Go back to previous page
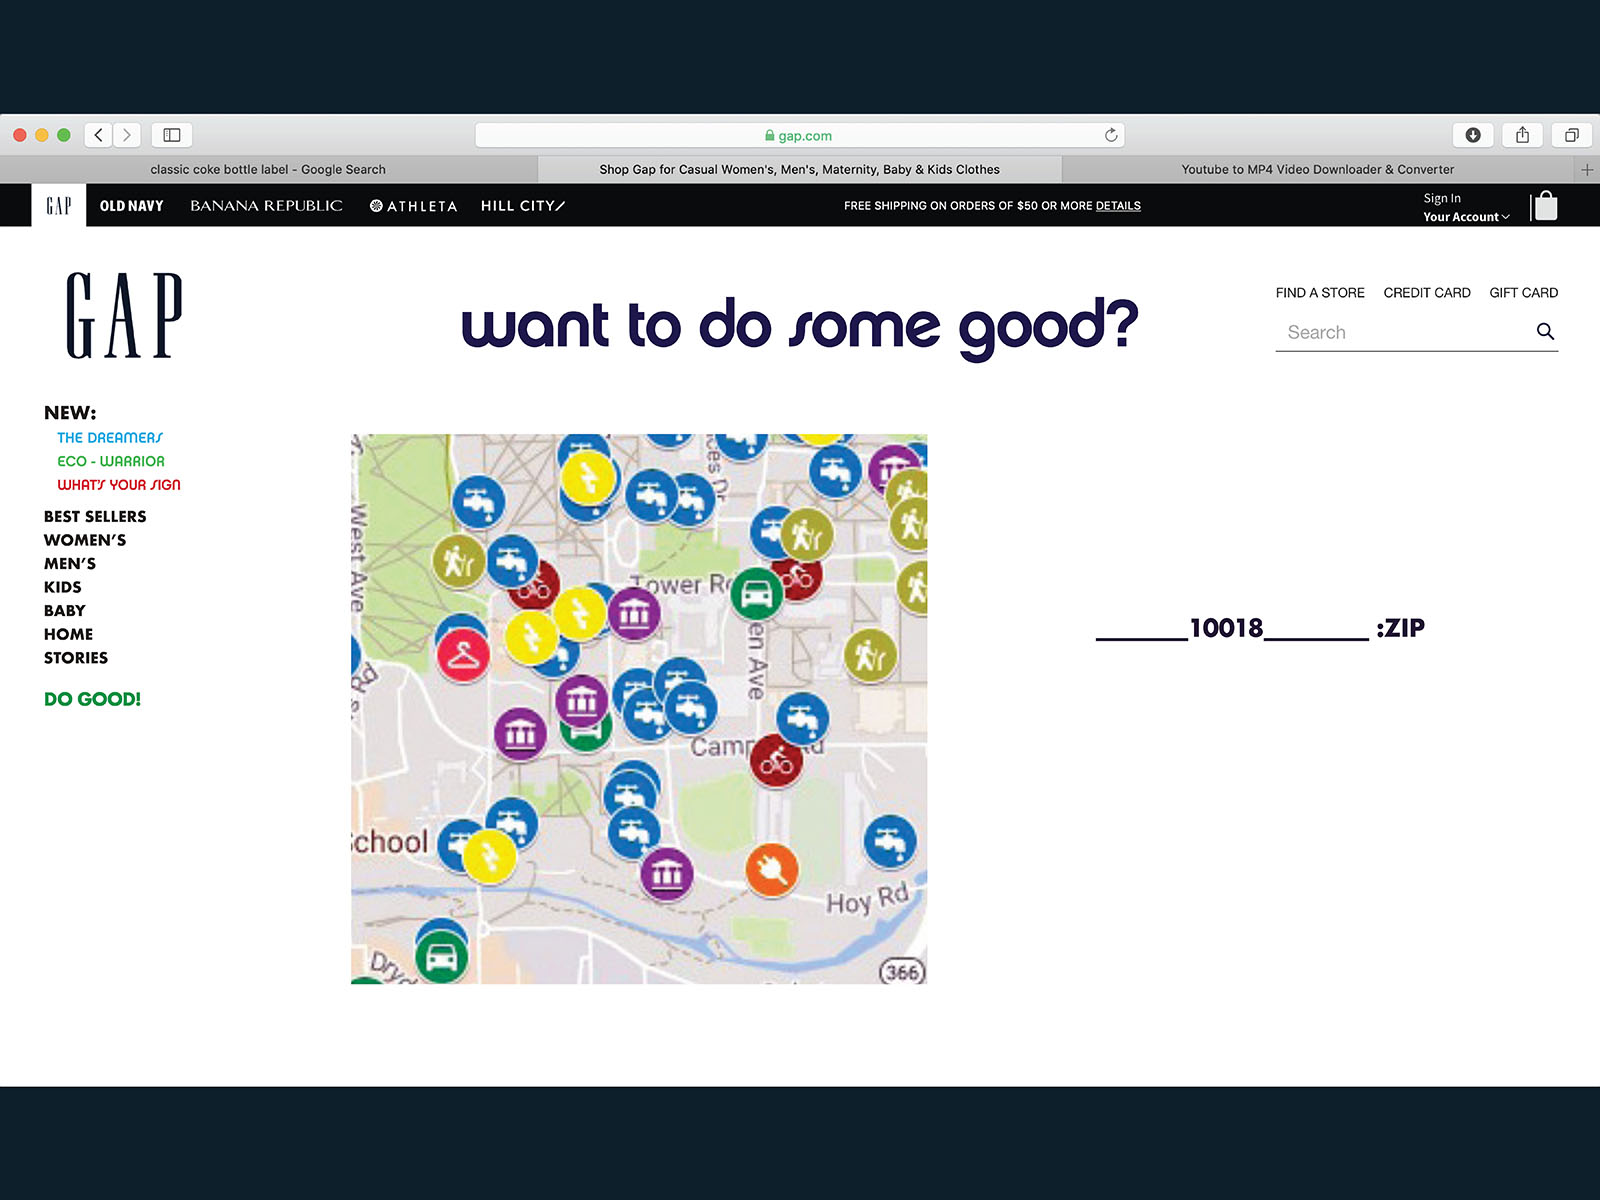This screenshot has height=1200, width=1600. [x=98, y=135]
